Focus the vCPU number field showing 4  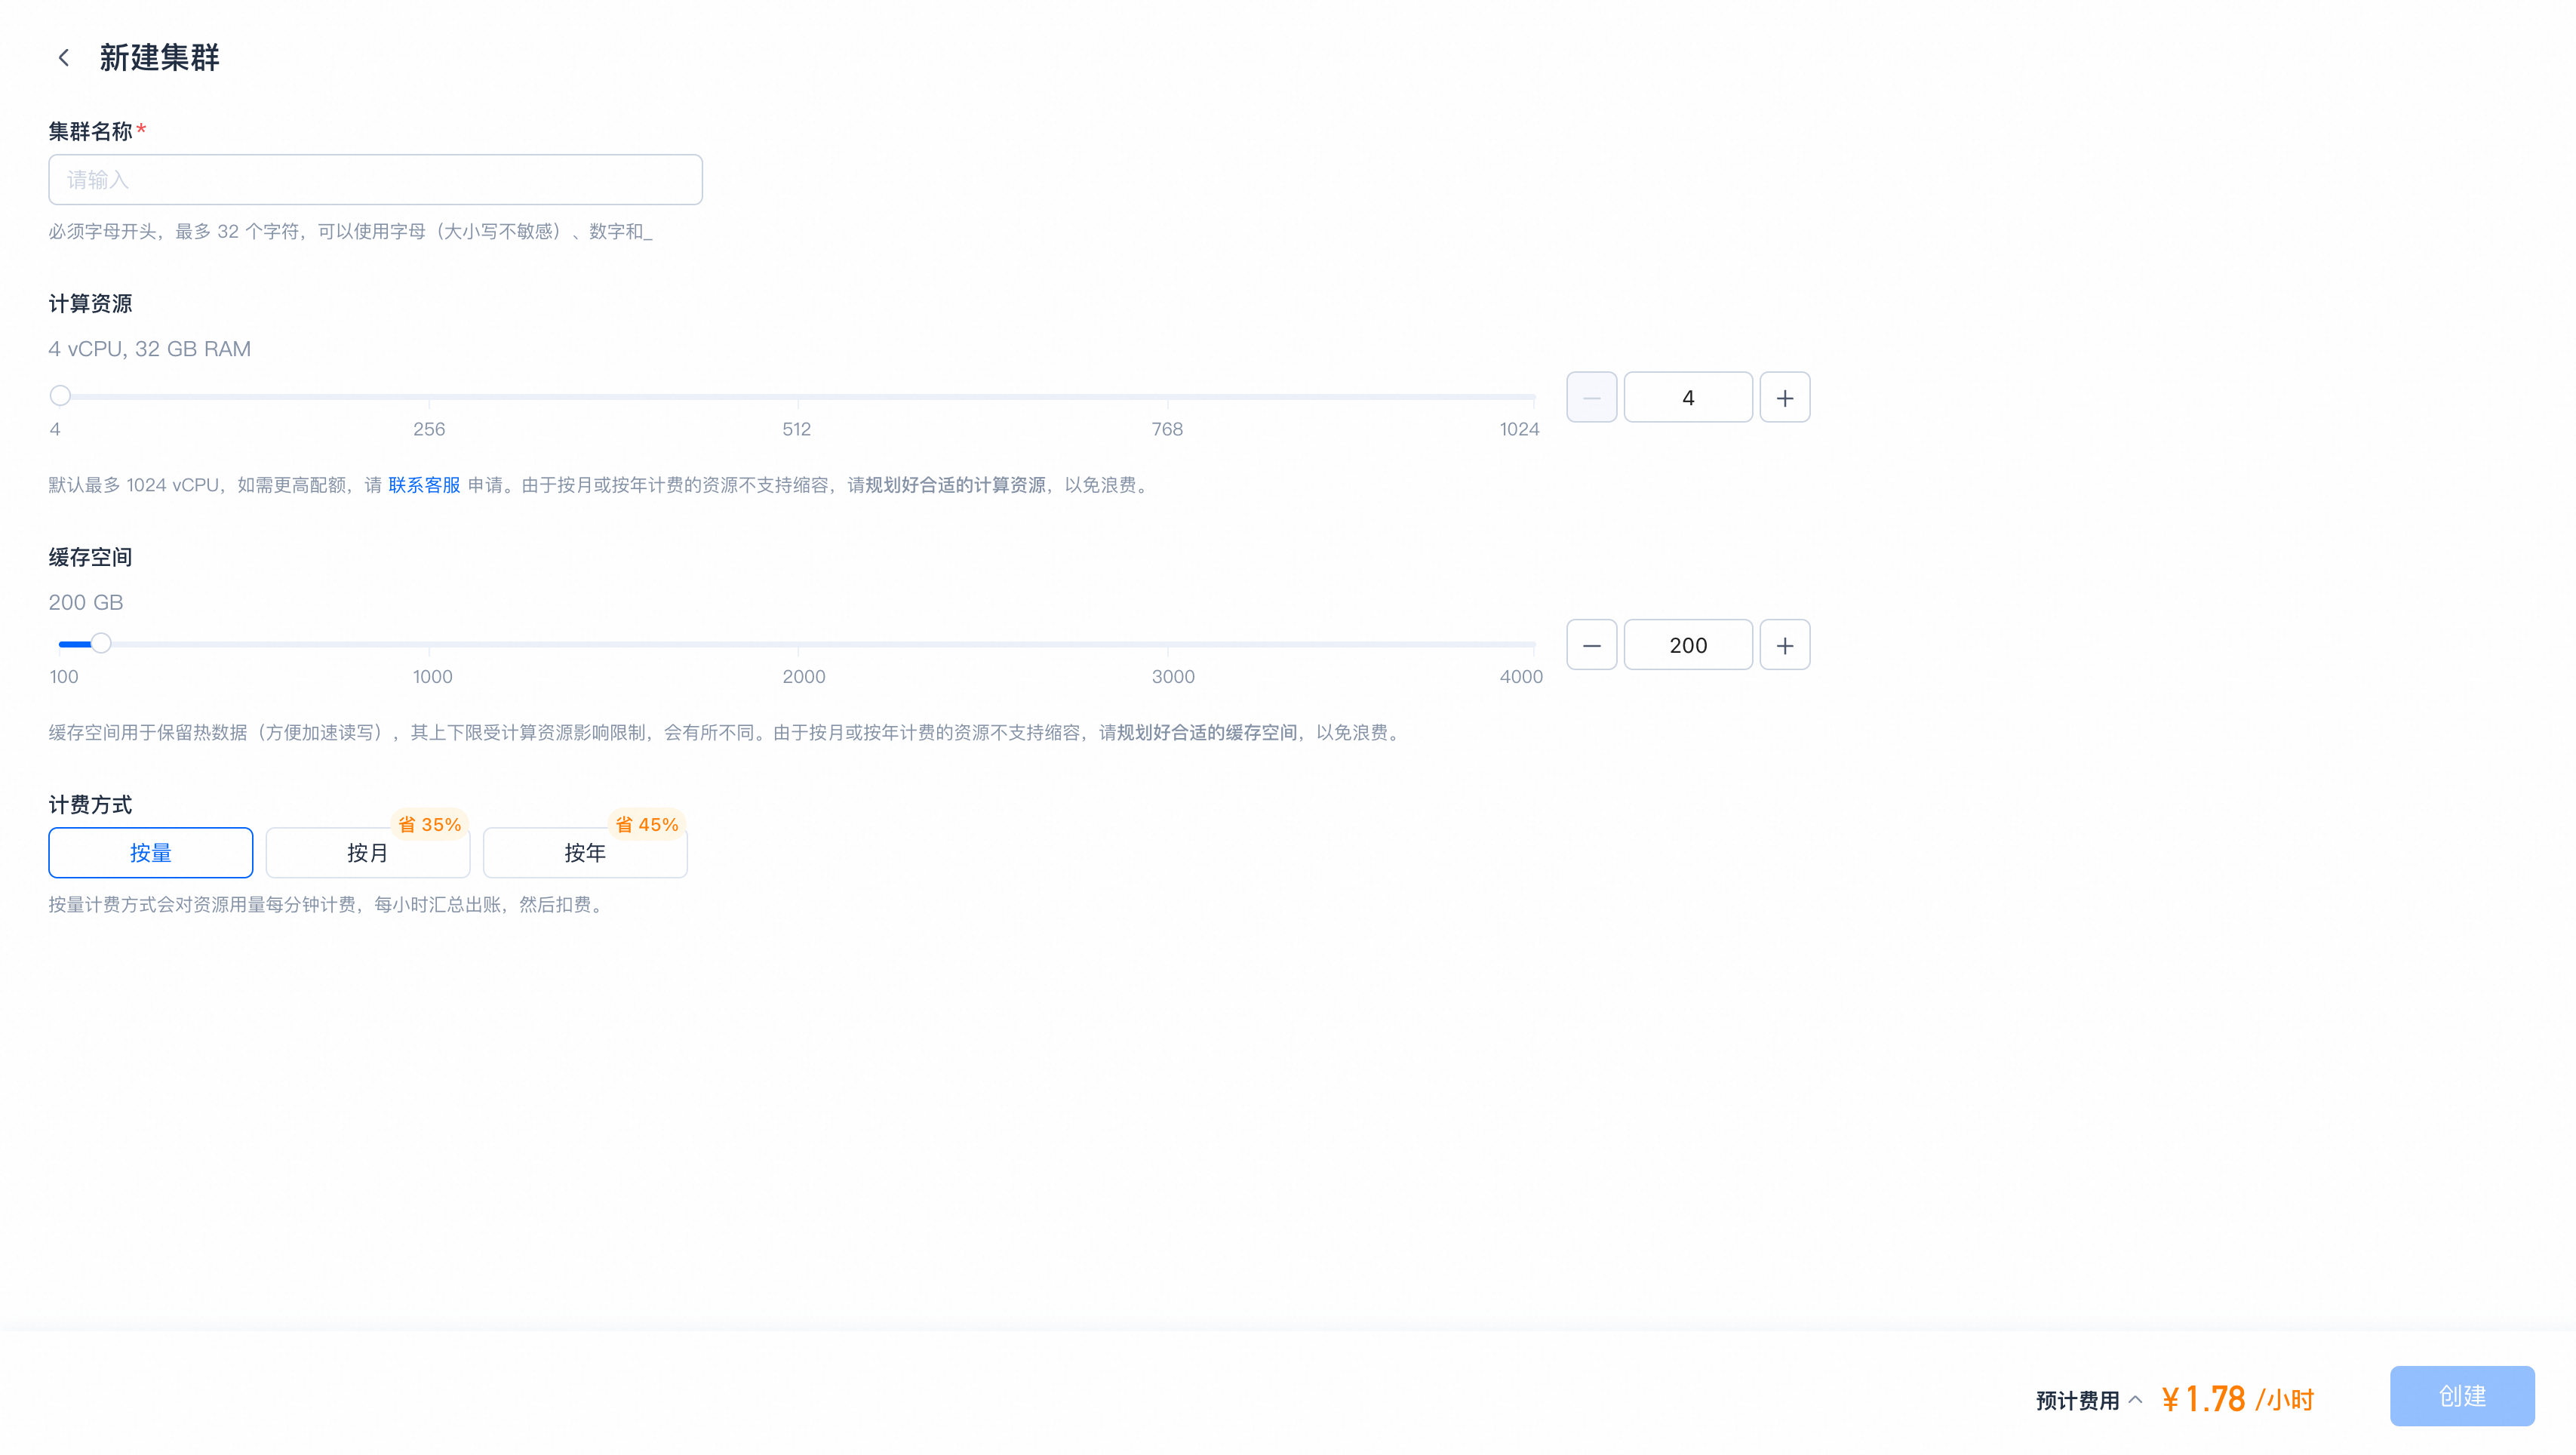[x=1688, y=397]
